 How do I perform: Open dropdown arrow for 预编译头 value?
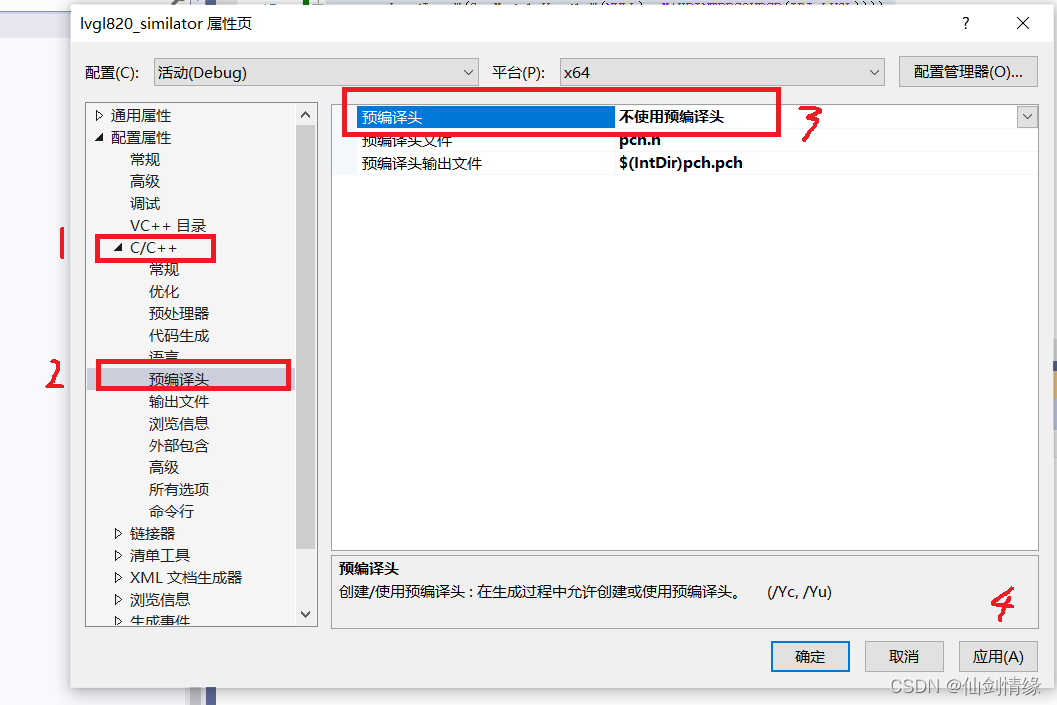1027,117
